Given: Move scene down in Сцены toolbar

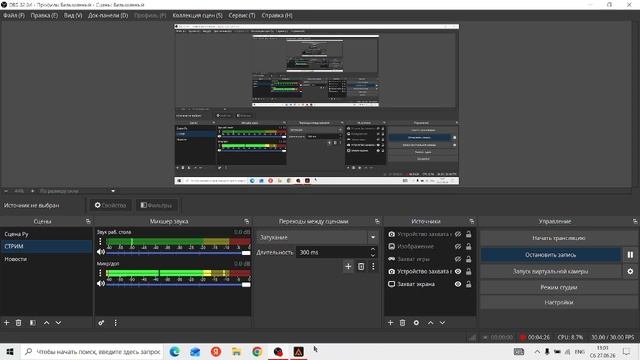Looking at the screenshot, I should [x=58, y=323].
